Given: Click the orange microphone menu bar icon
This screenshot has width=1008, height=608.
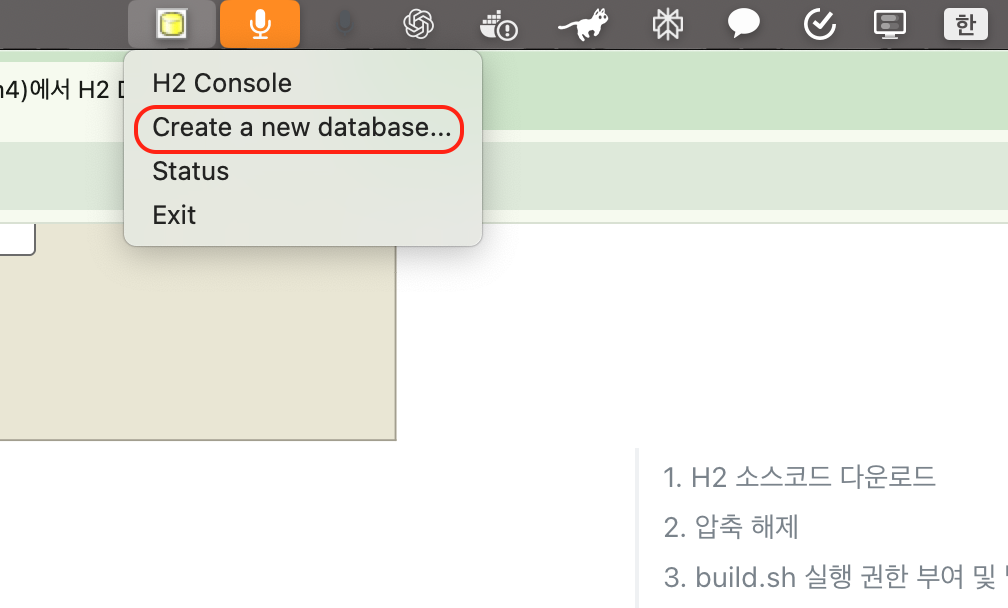Looking at the screenshot, I should pos(260,24).
